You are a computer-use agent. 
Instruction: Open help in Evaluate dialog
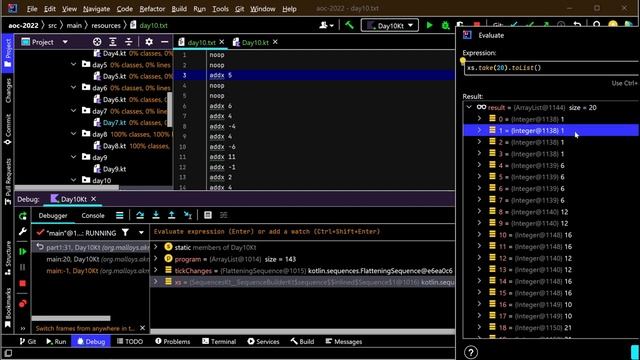(x=471, y=352)
